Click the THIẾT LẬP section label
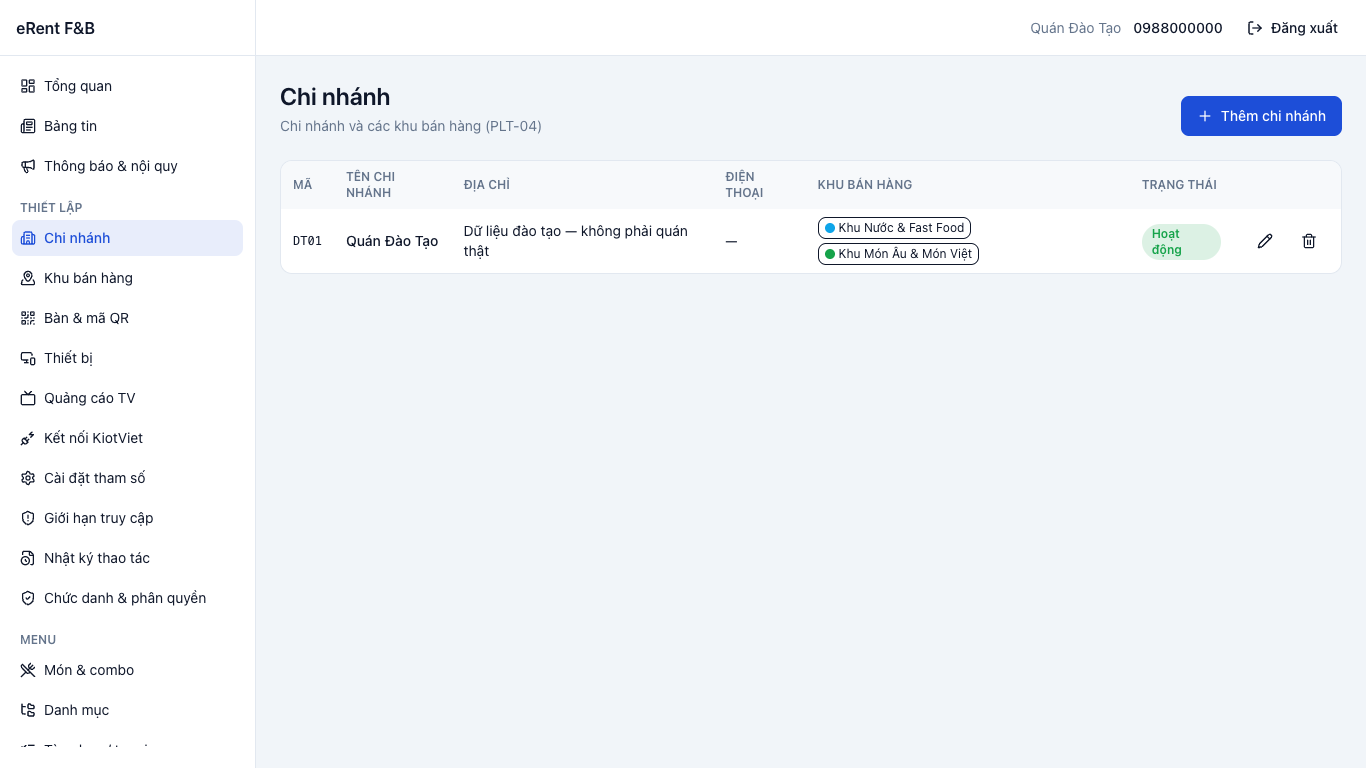Image resolution: width=1366 pixels, height=768 pixels. 51,208
